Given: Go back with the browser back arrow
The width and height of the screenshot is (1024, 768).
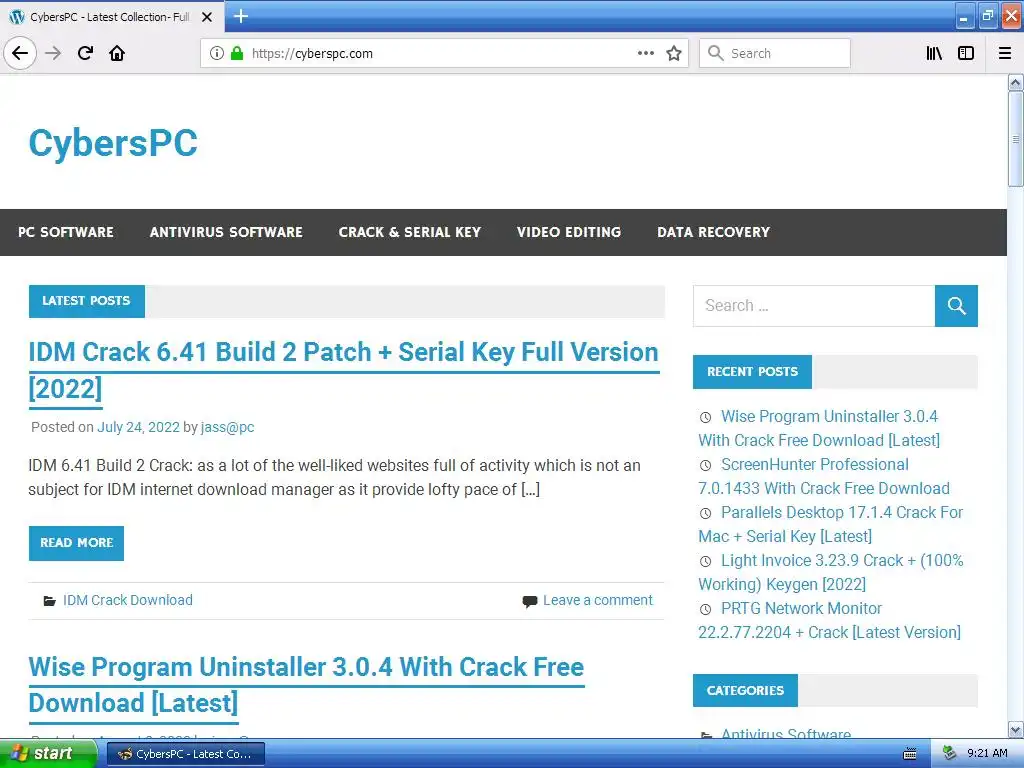Looking at the screenshot, I should (20, 53).
